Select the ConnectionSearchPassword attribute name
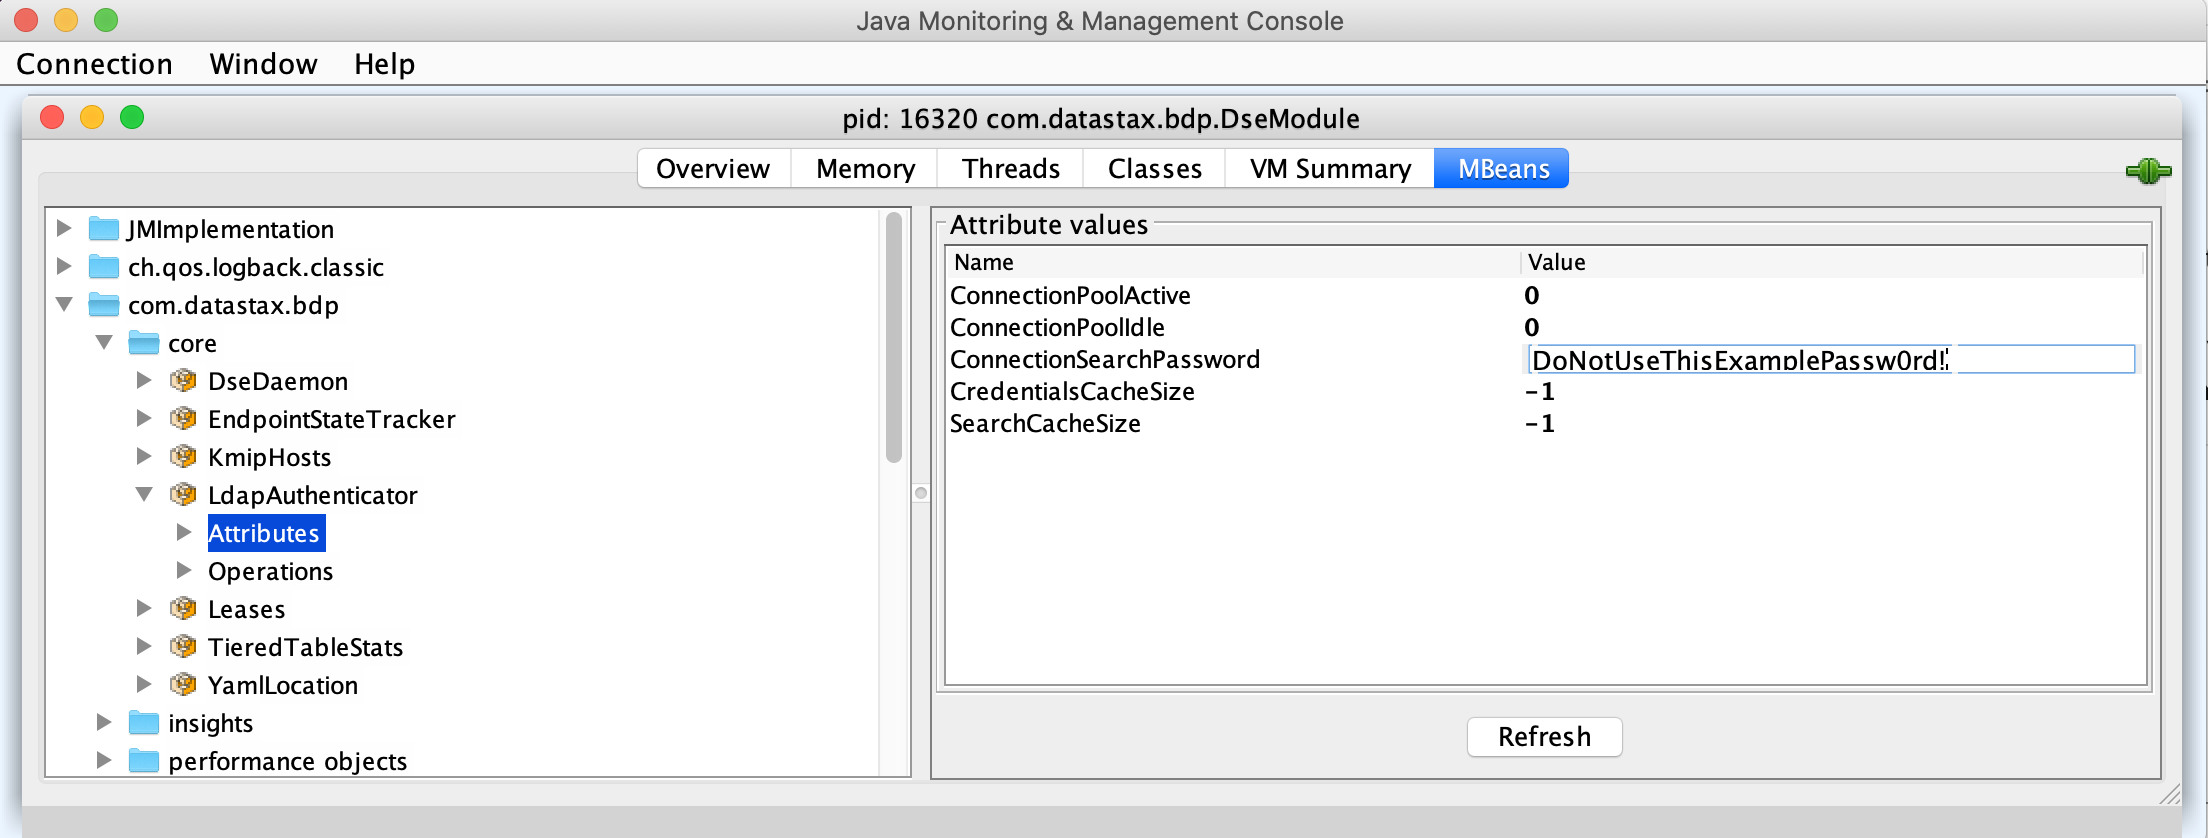The image size is (2208, 838). click(x=1105, y=359)
